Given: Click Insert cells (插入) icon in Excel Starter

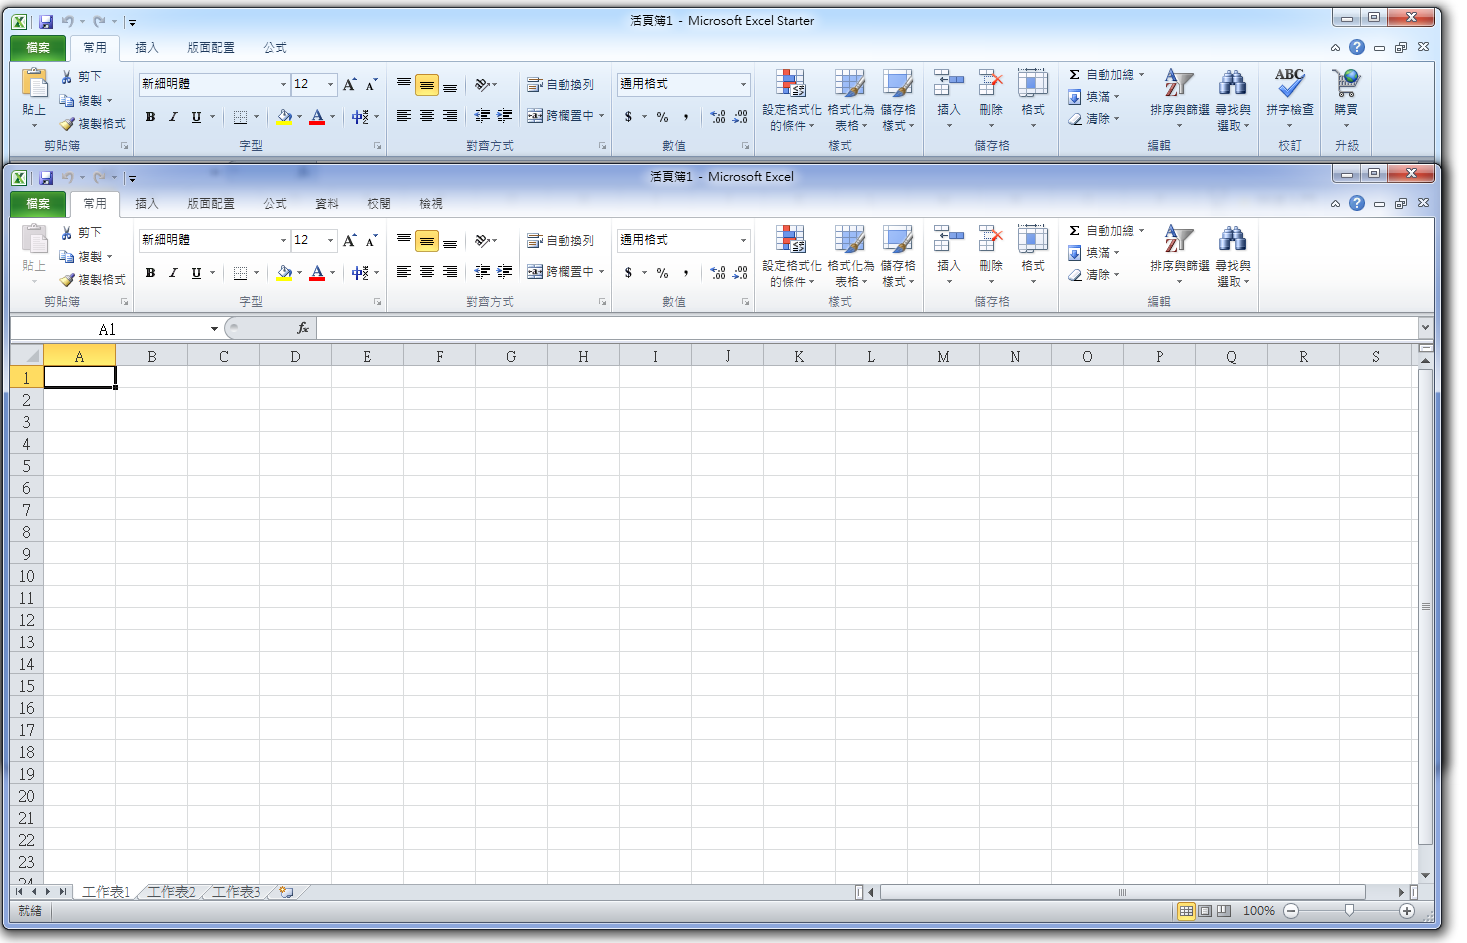Looking at the screenshot, I should tap(949, 82).
